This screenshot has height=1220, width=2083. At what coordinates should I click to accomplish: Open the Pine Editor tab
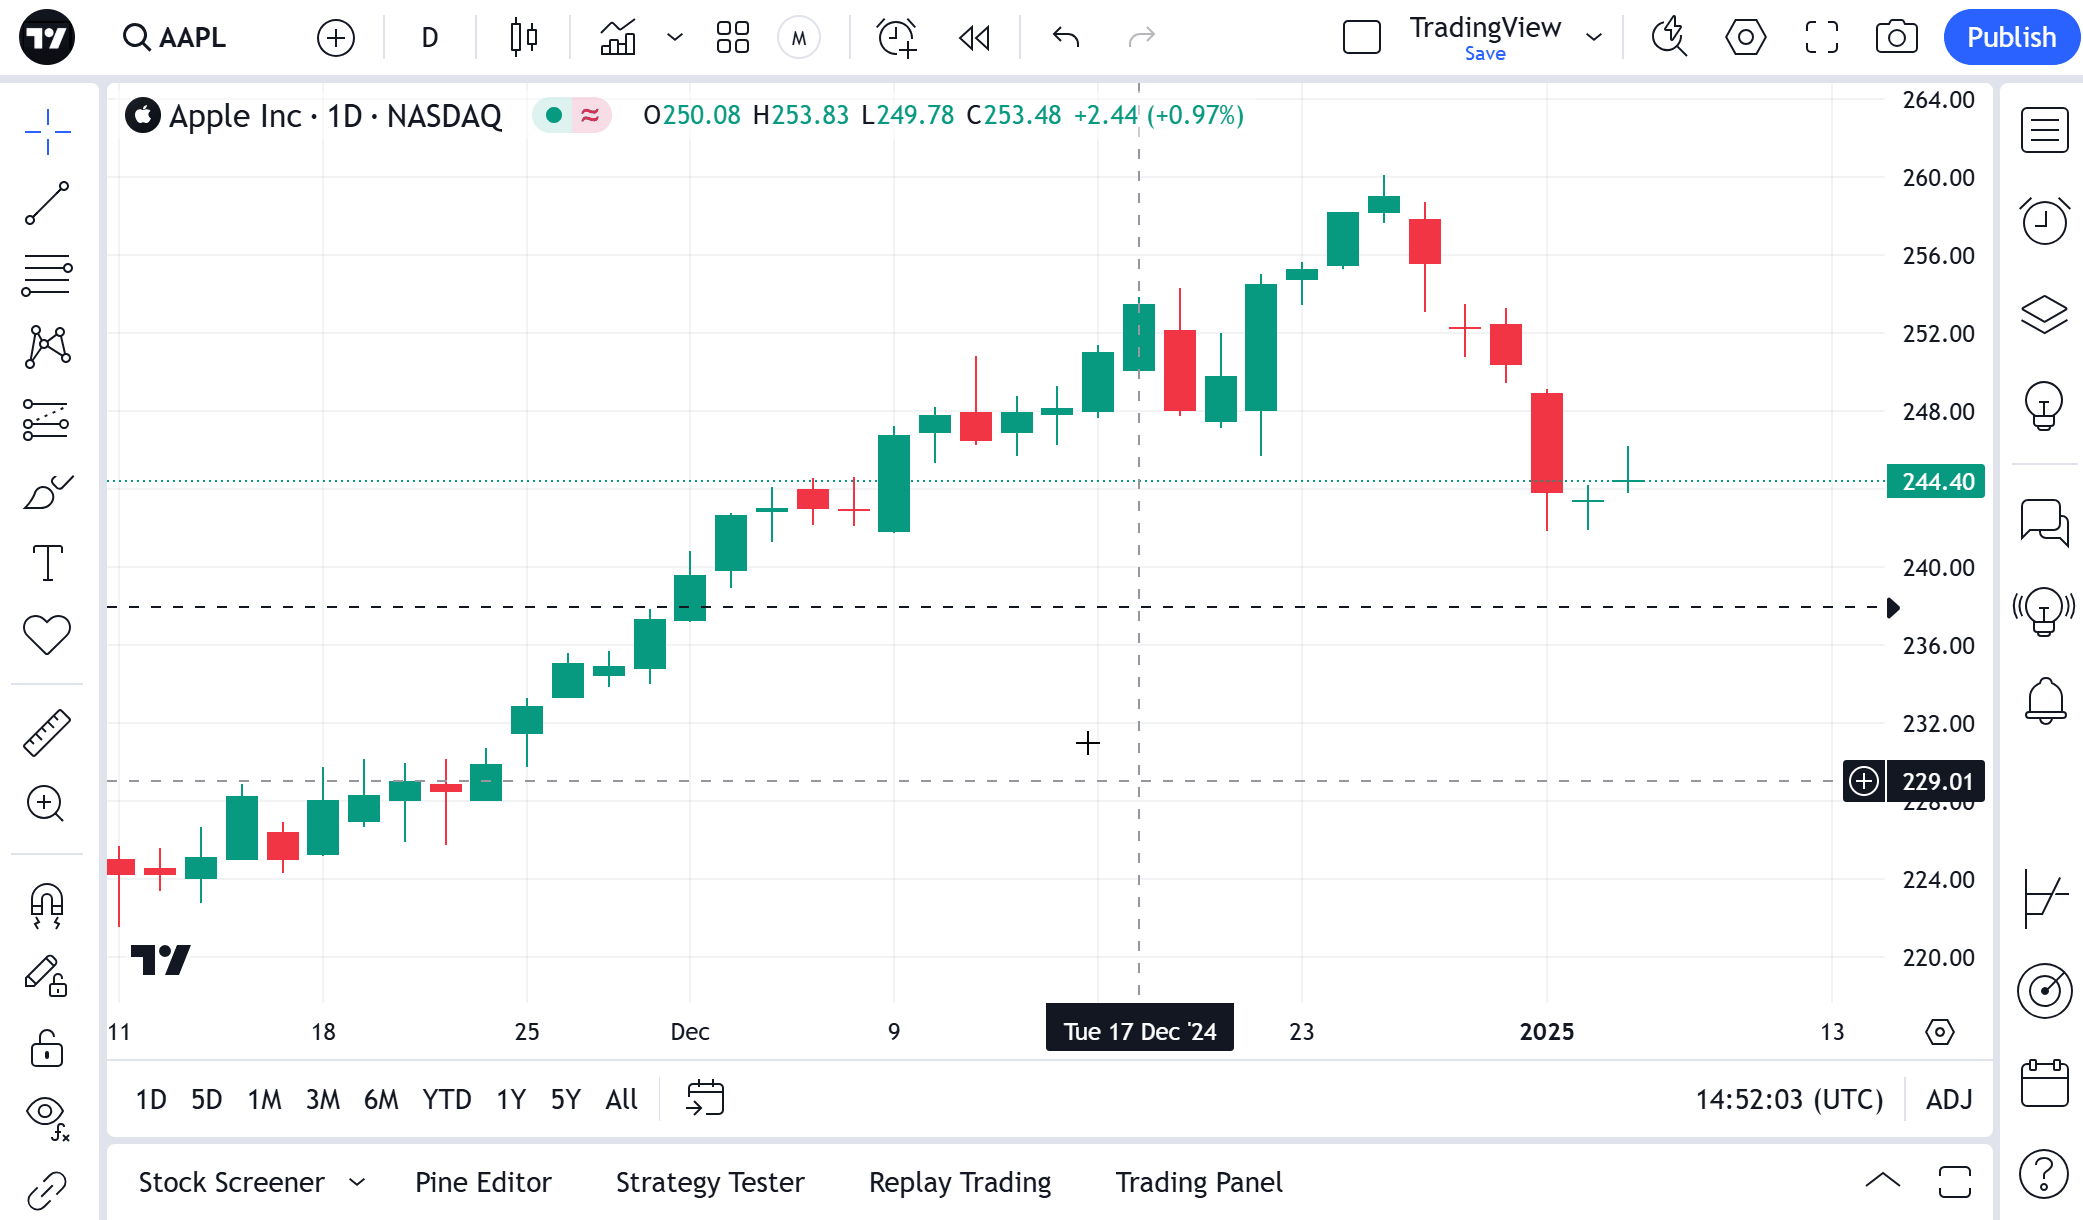(483, 1182)
